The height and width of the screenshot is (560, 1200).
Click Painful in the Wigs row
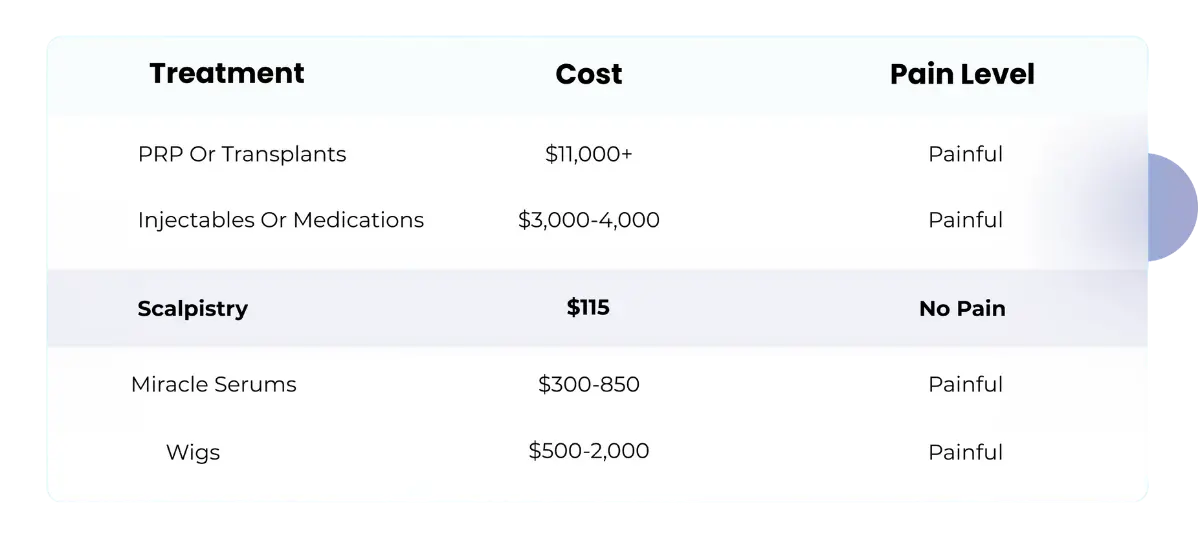click(x=965, y=452)
